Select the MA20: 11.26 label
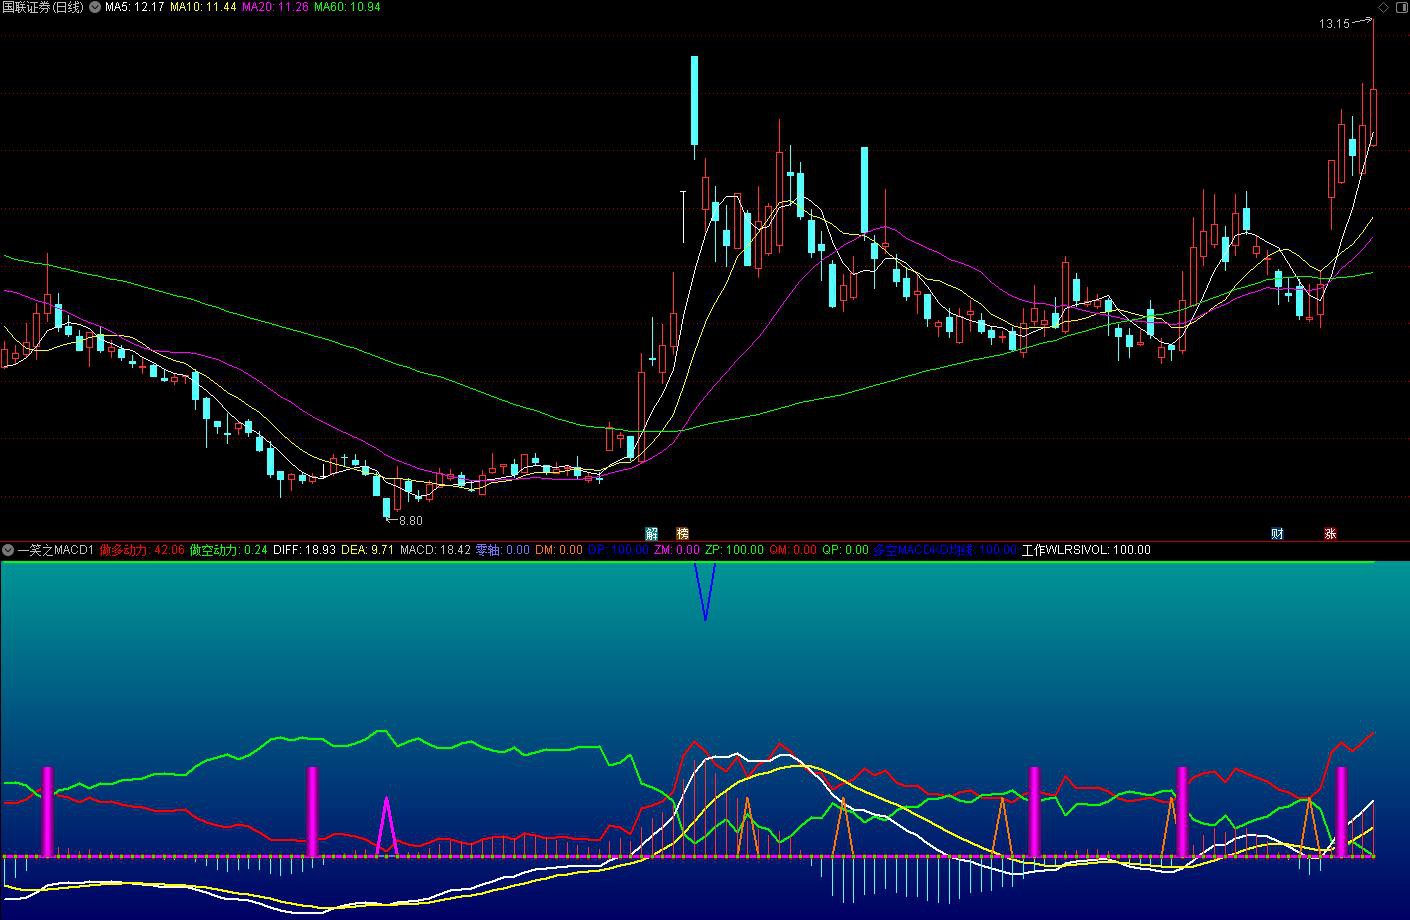The height and width of the screenshot is (920, 1410). [x=275, y=7]
